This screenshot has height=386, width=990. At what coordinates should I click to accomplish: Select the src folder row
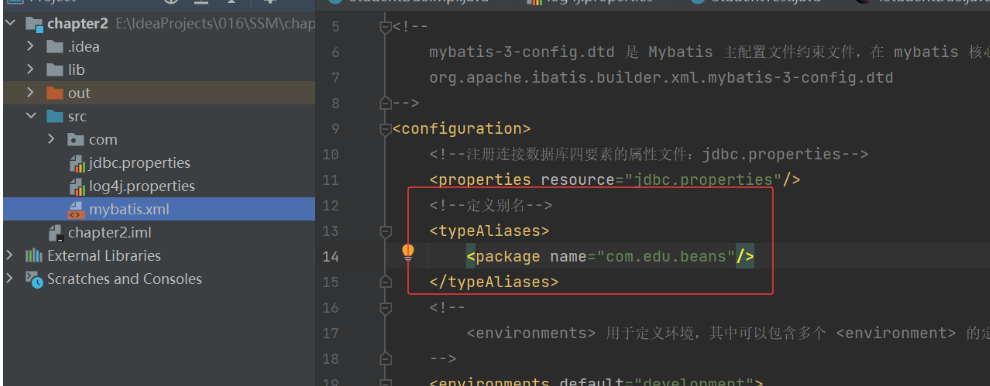coord(159,116)
